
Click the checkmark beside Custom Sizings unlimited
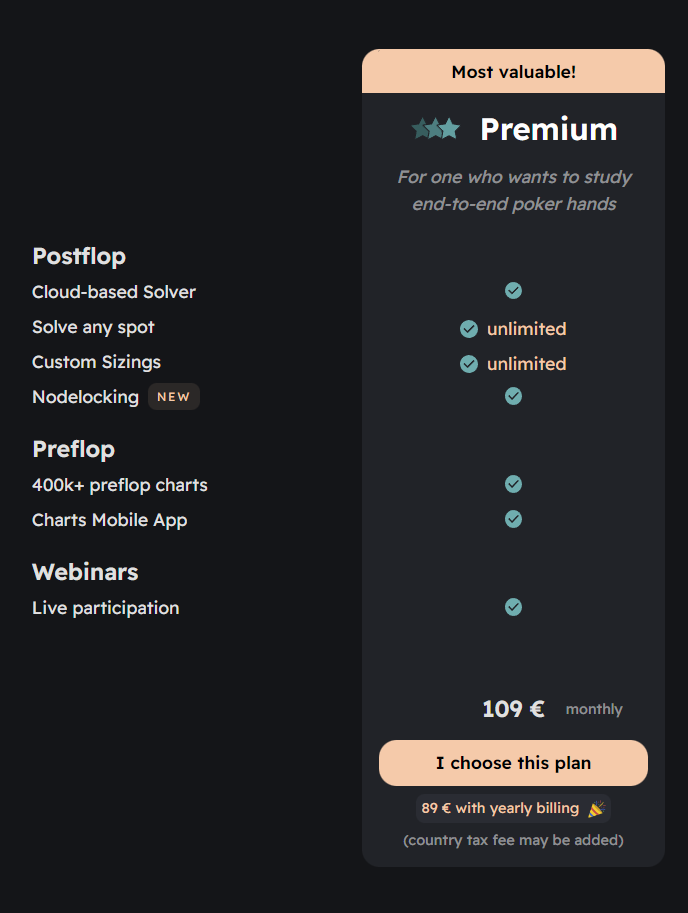[468, 364]
